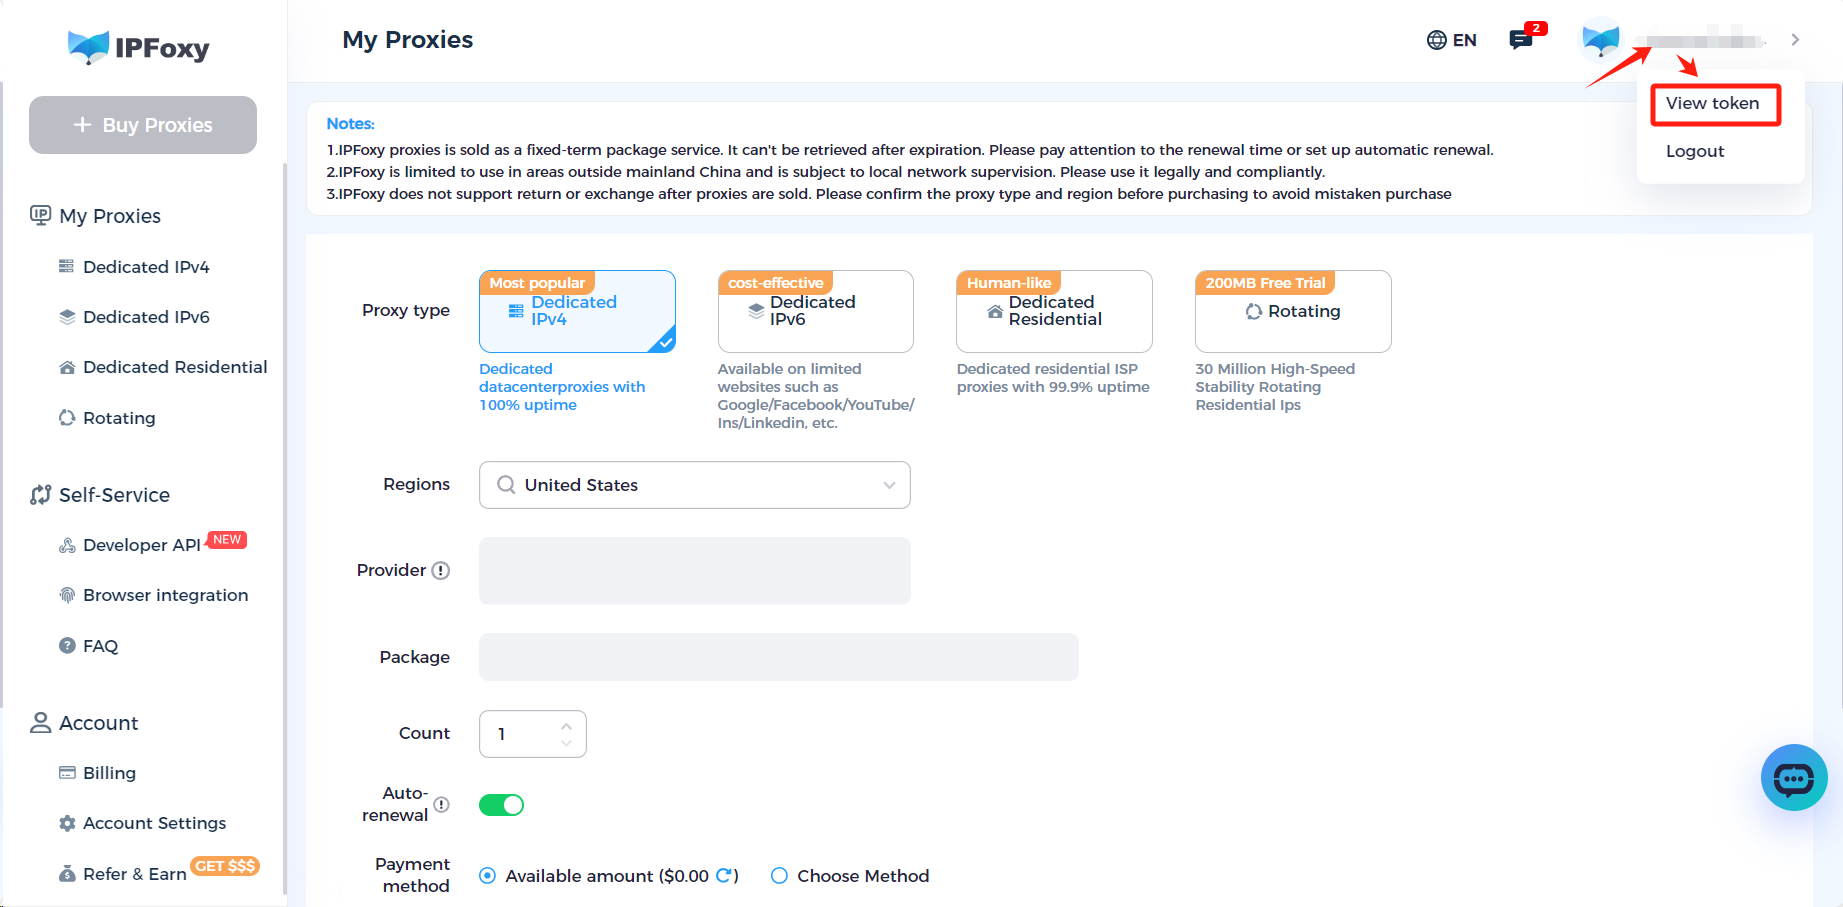Click the IPFoxy logo
1843x907 pixels.
tap(140, 47)
